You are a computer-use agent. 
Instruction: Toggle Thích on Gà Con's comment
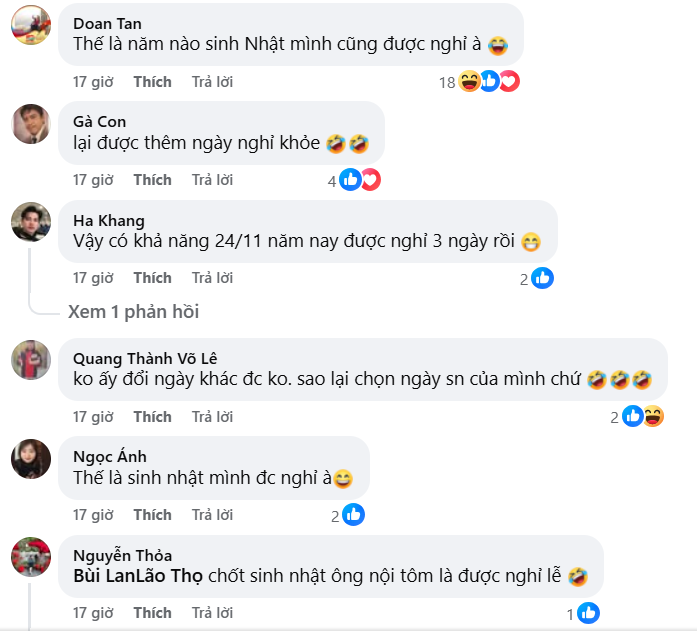click(152, 180)
